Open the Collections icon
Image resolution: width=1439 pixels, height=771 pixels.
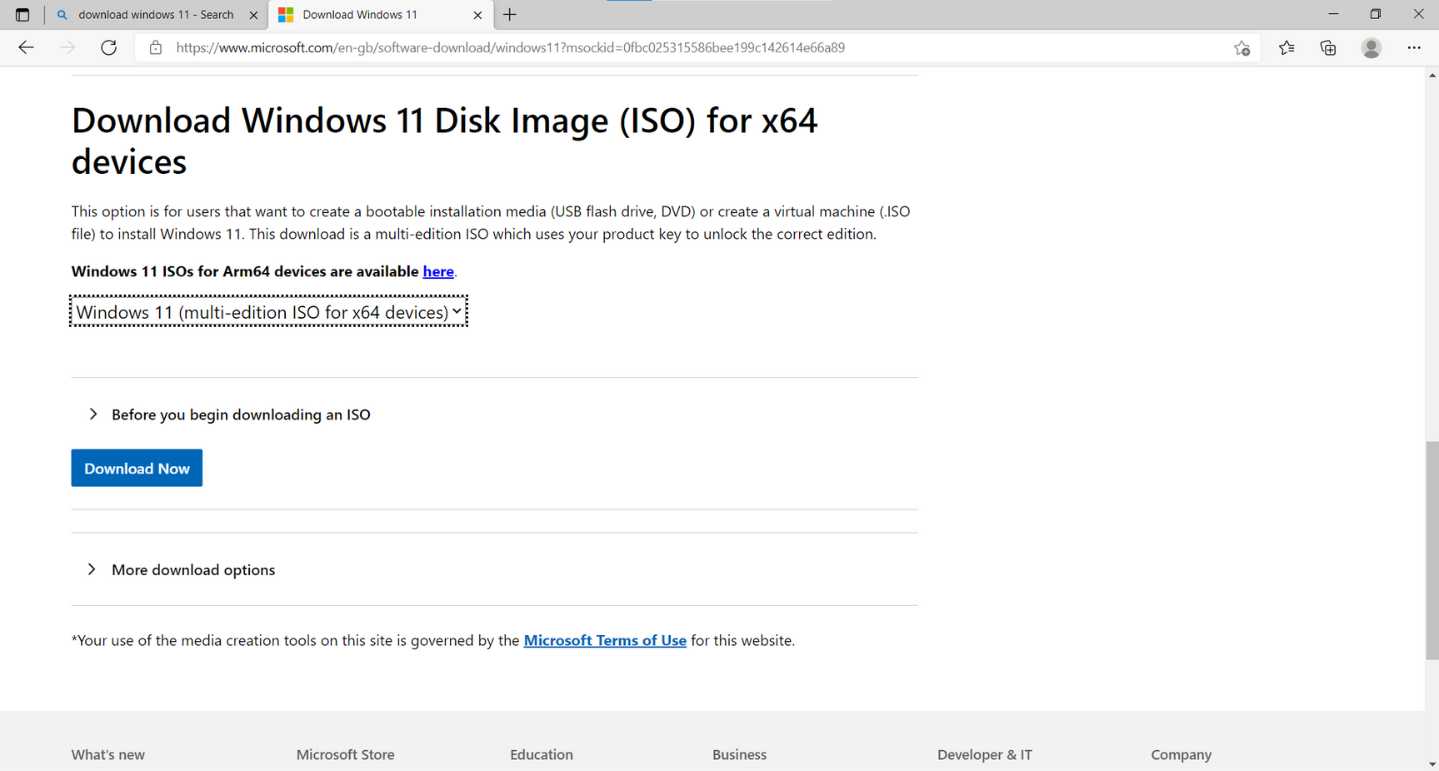1328,48
